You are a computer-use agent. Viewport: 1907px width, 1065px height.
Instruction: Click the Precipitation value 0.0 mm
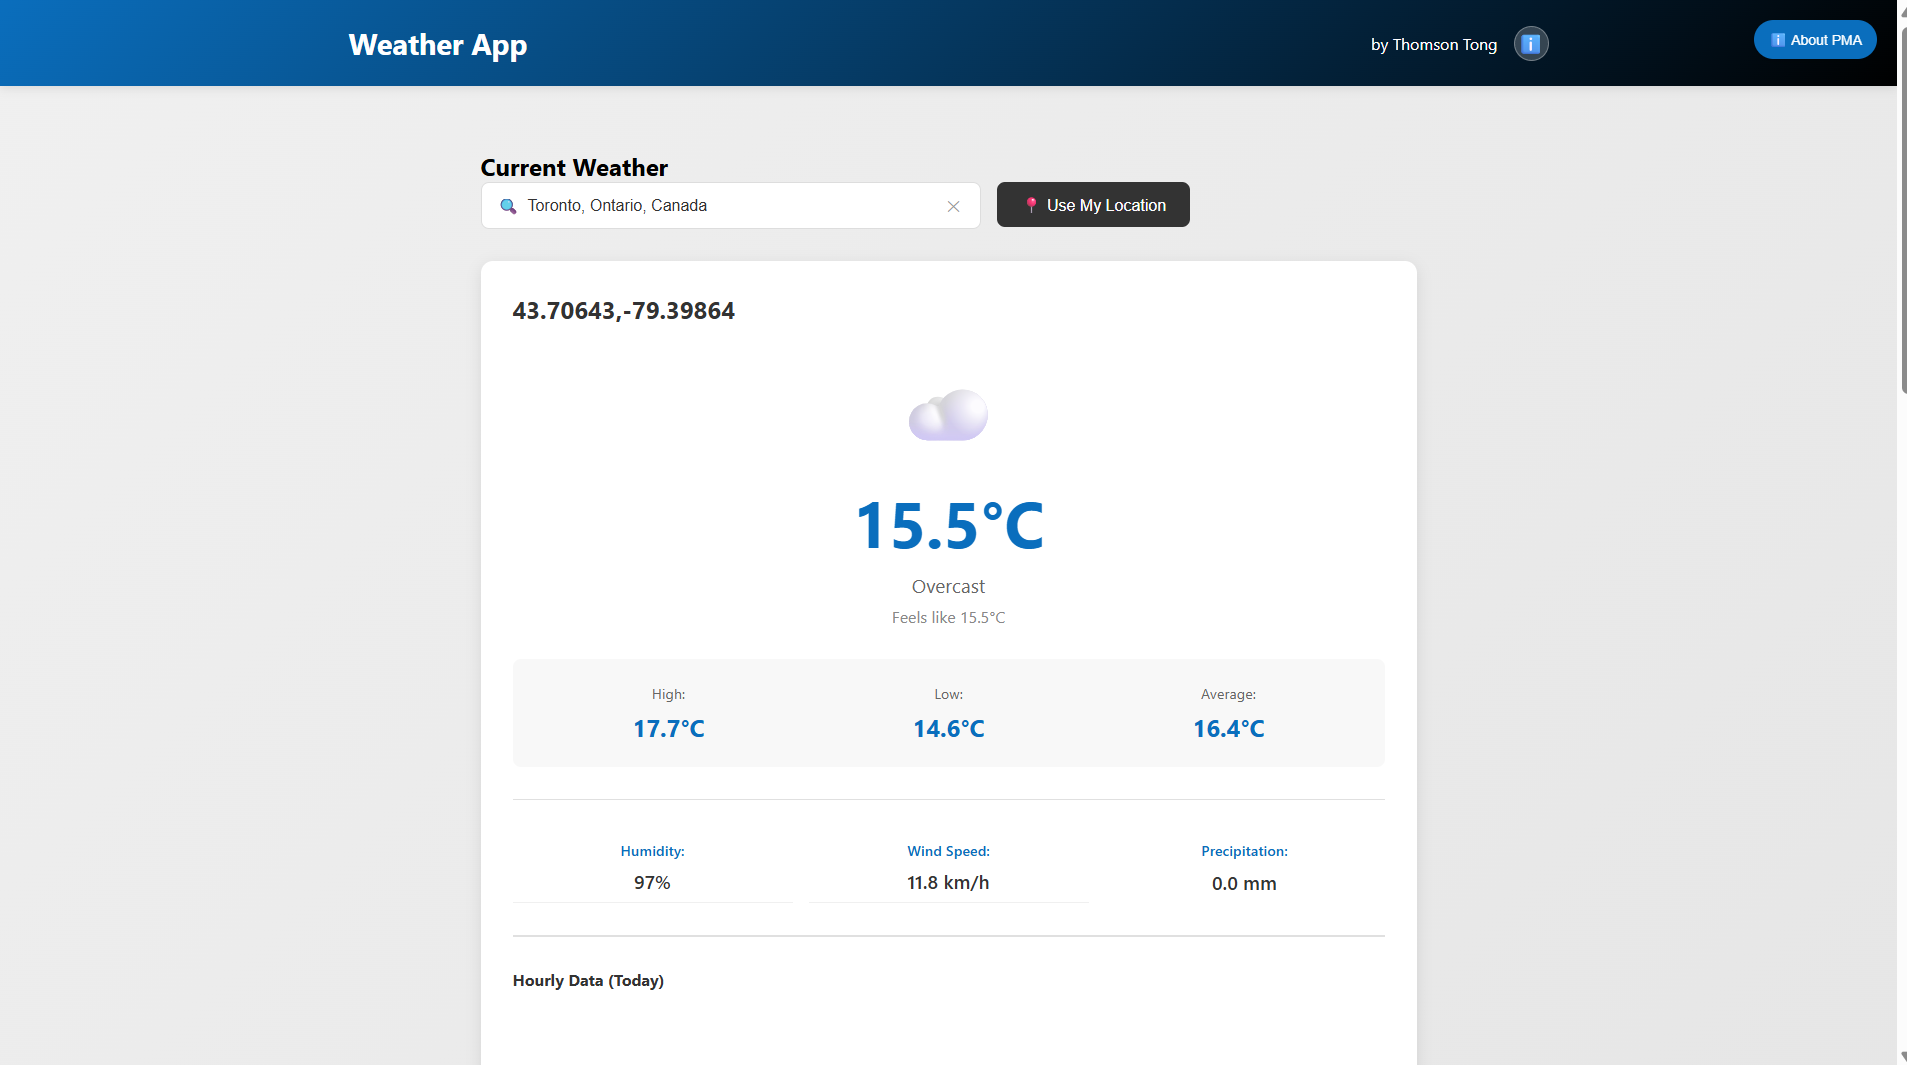1244,884
